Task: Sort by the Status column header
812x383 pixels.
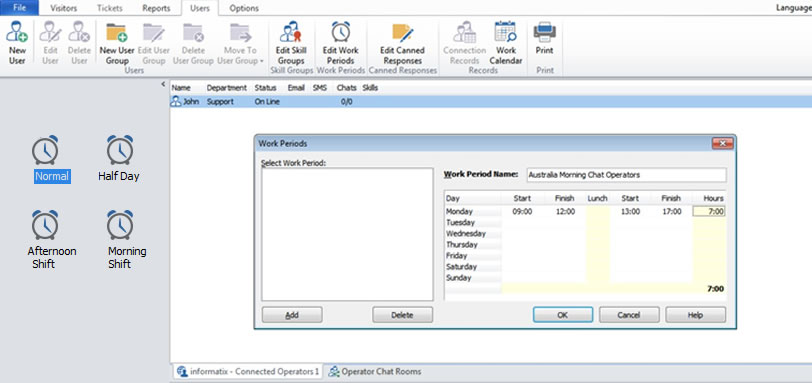Action: coord(266,88)
